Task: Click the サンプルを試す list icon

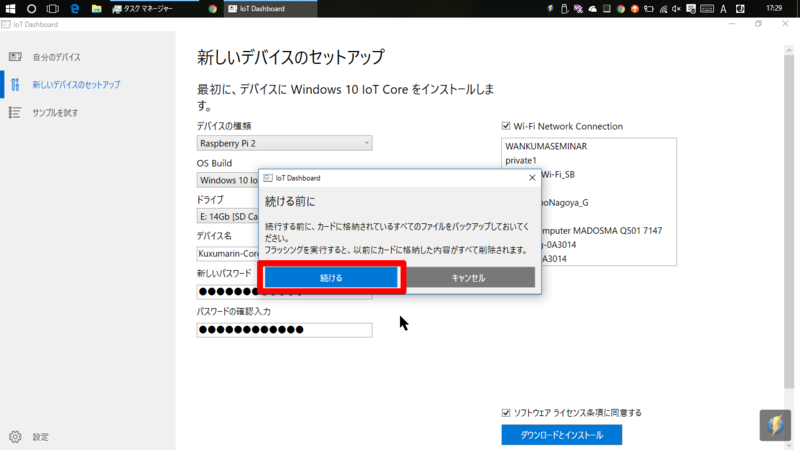Action: pyautogui.click(x=15, y=112)
